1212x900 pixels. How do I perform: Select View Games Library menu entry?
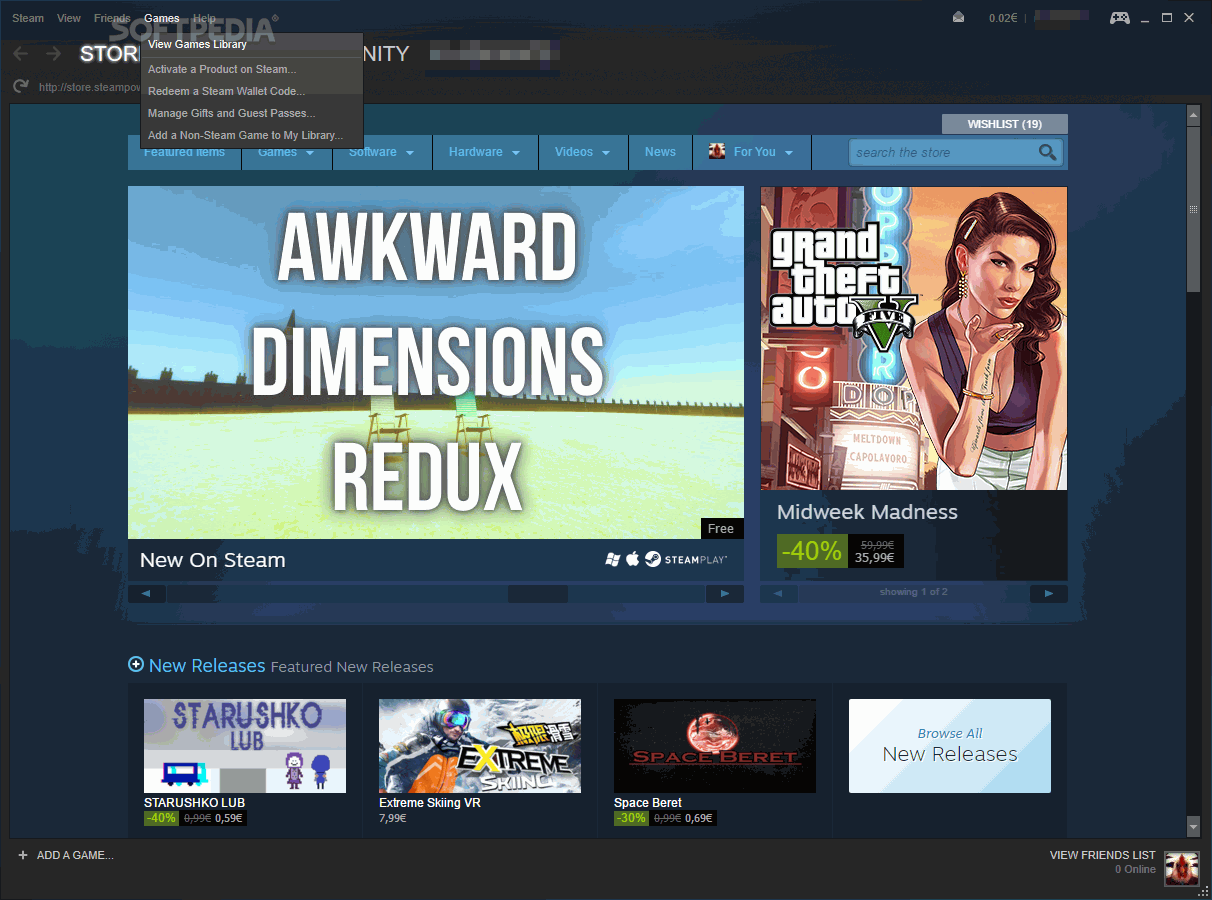coord(251,44)
